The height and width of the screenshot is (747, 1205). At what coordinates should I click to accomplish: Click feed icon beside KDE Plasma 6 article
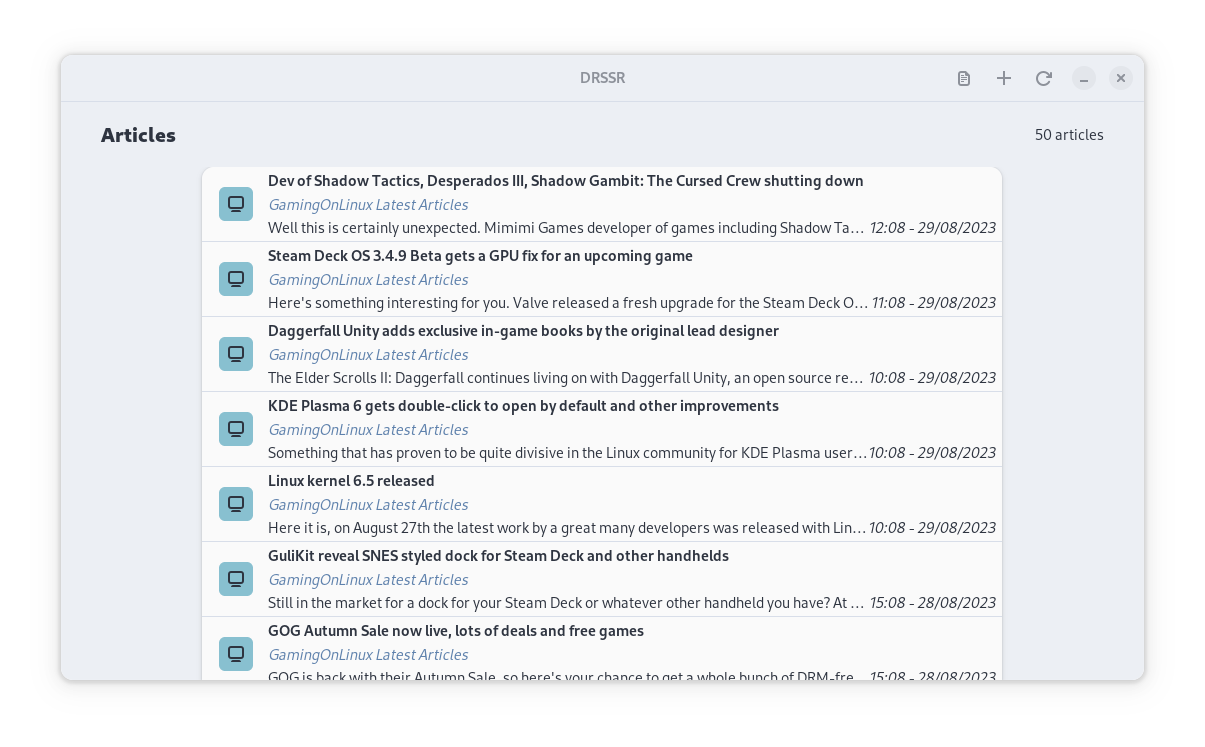pos(236,429)
